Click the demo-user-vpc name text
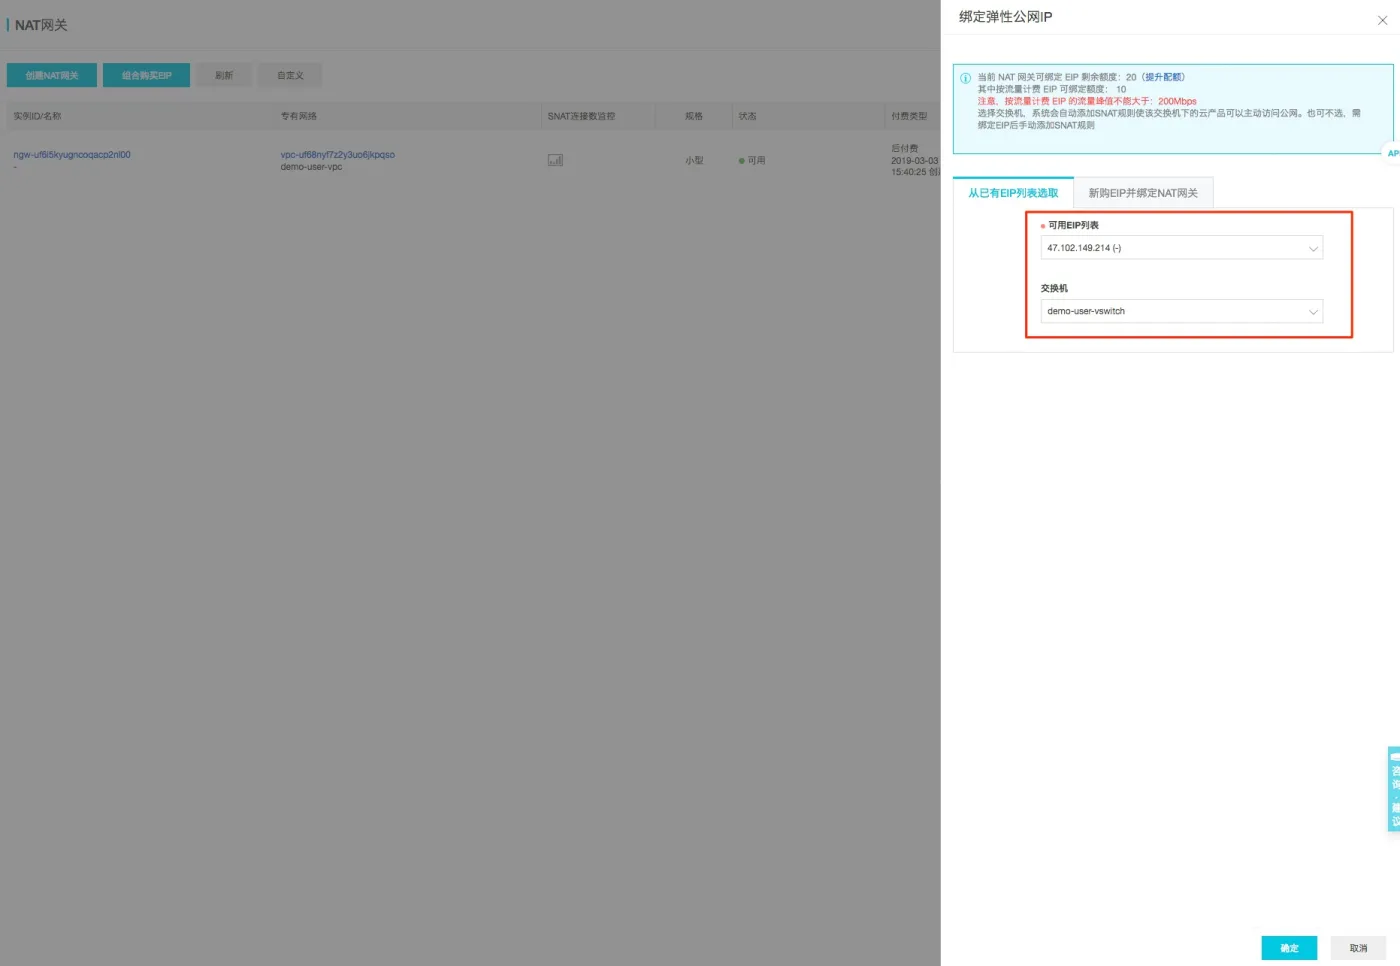The image size is (1400, 966). click(x=311, y=167)
